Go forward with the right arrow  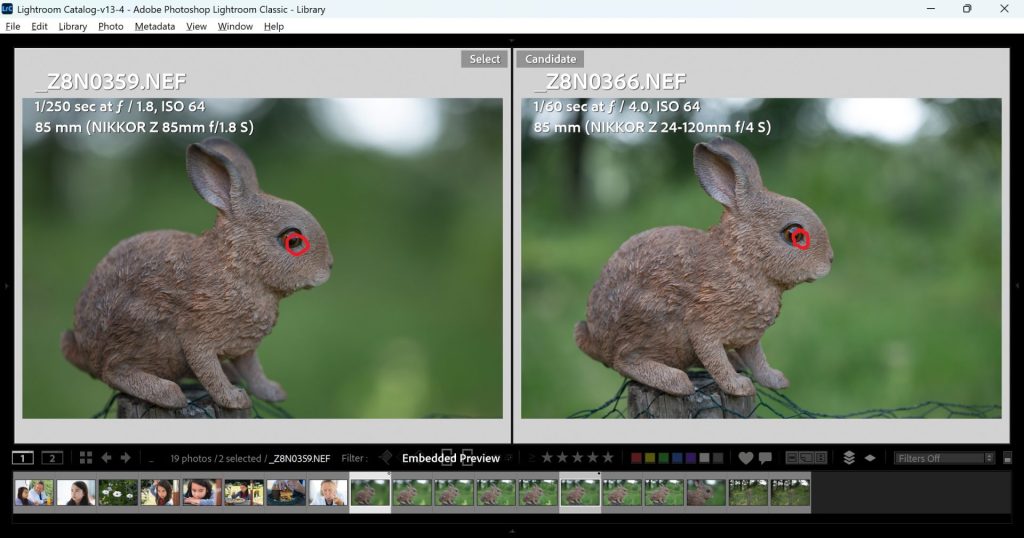pyautogui.click(x=125, y=458)
